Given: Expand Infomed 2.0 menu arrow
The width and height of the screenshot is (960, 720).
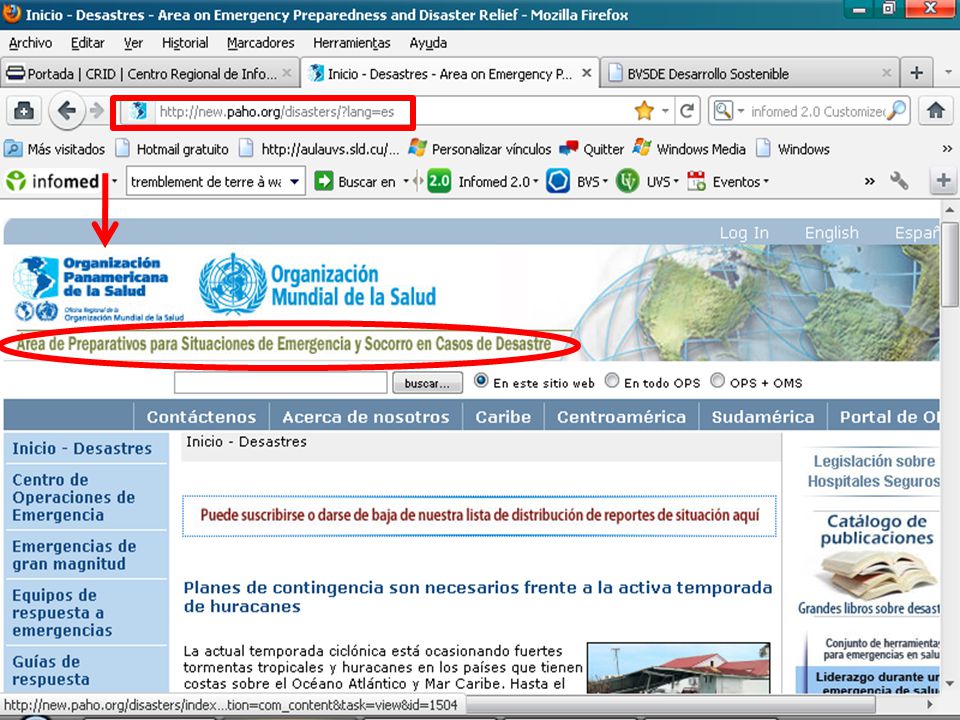Looking at the screenshot, I should tap(536, 181).
